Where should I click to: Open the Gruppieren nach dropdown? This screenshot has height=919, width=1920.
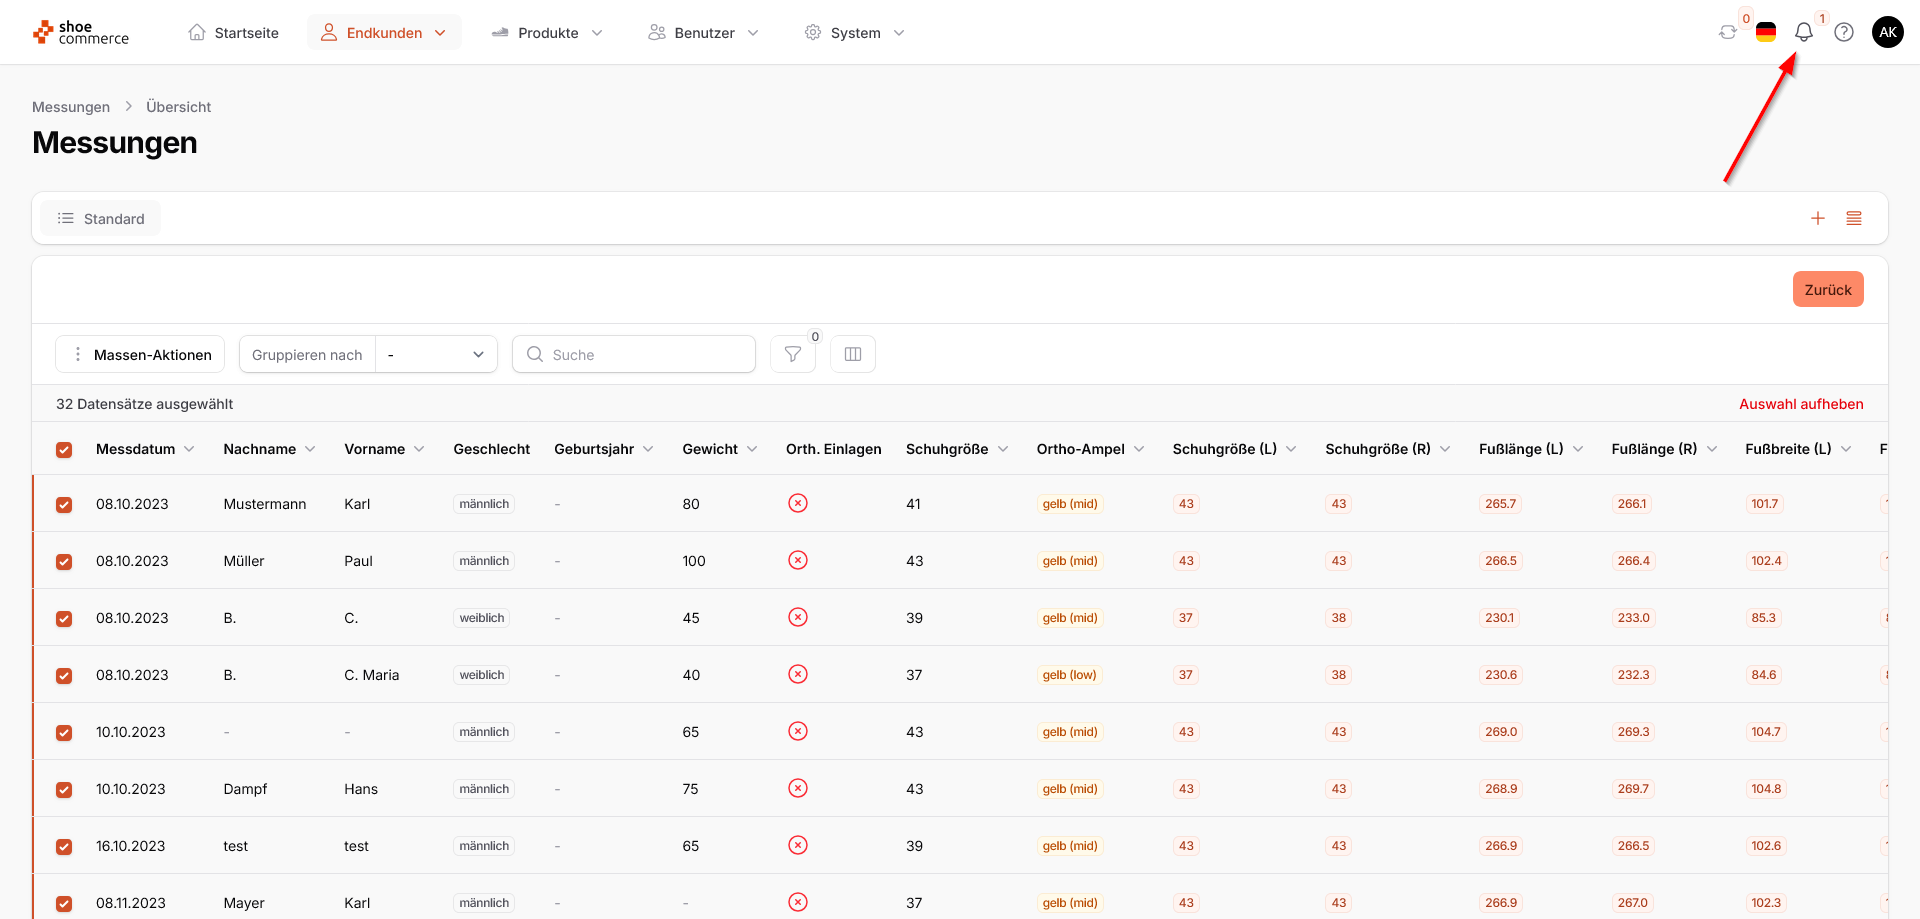click(x=436, y=354)
